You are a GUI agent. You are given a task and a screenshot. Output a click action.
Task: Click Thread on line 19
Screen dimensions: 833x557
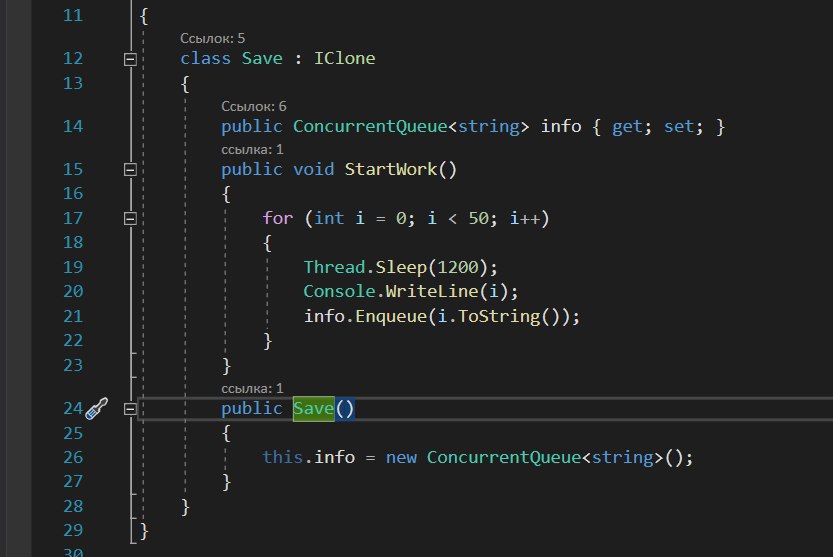pyautogui.click(x=334, y=267)
